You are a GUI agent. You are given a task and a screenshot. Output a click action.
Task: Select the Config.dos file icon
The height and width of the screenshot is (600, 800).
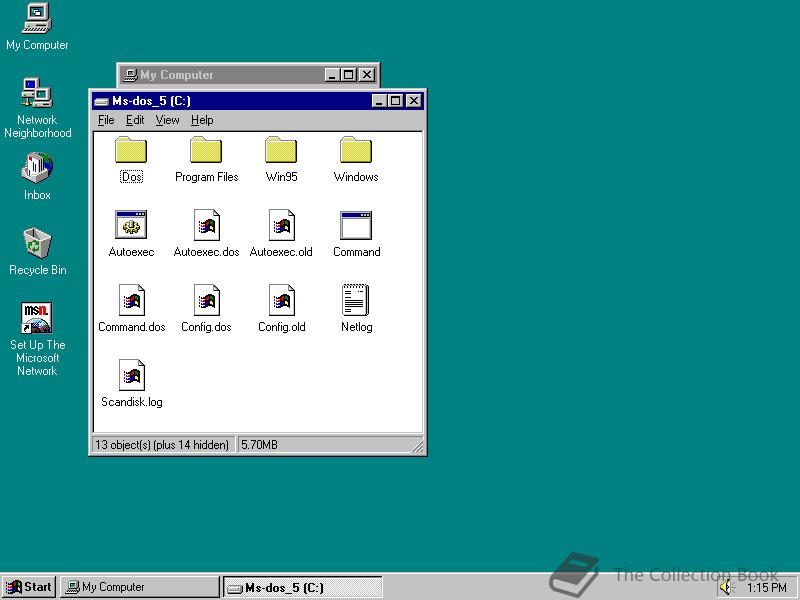click(206, 299)
